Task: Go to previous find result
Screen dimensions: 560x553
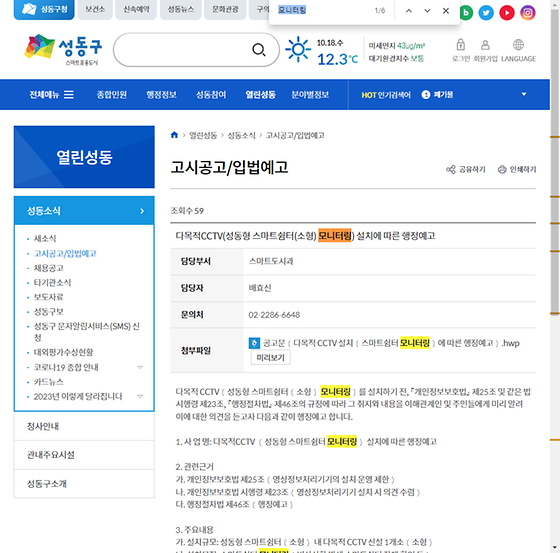Action: (409, 11)
